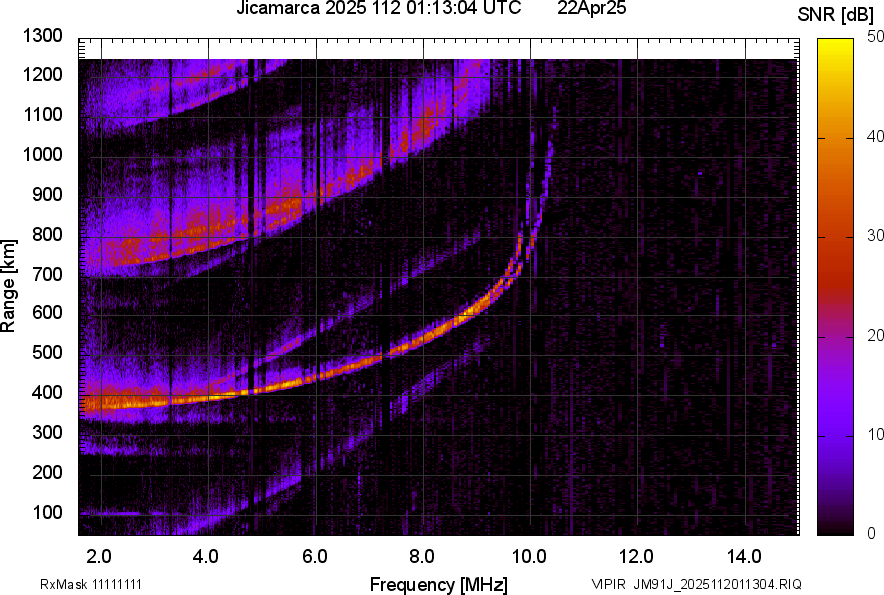The width and height of the screenshot is (884, 595).
Task: Click the SNR color scale bar
Action: click(836, 287)
